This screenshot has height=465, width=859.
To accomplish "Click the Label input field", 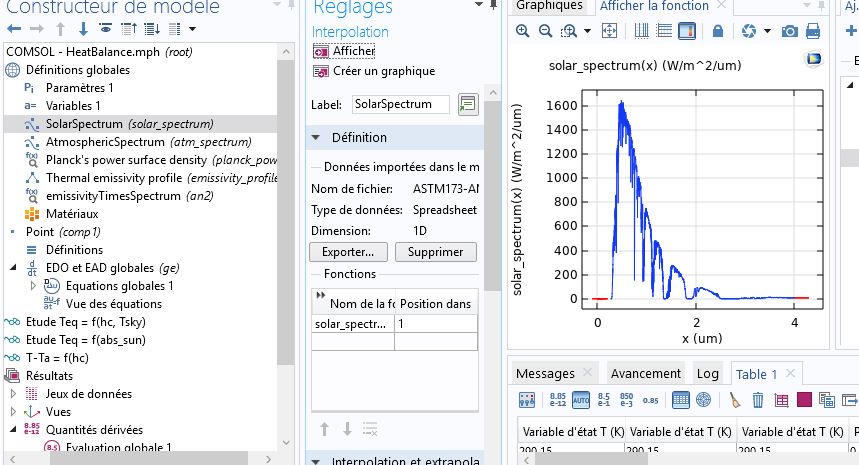I will (400, 104).
